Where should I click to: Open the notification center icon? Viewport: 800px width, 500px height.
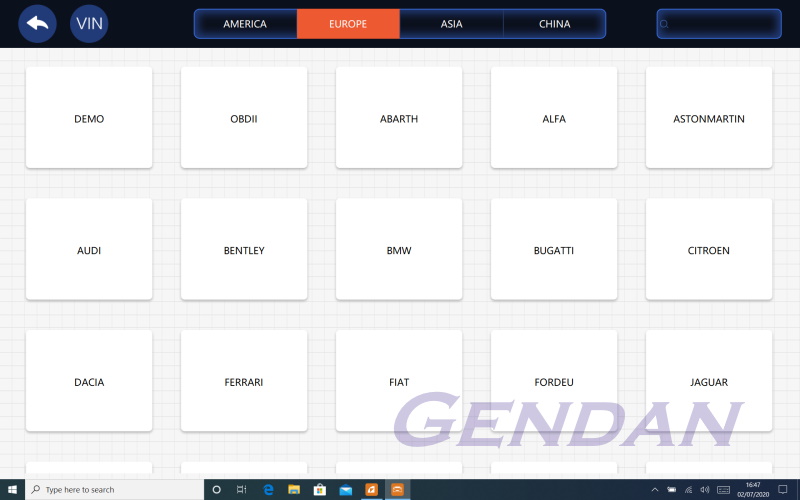[x=783, y=490]
